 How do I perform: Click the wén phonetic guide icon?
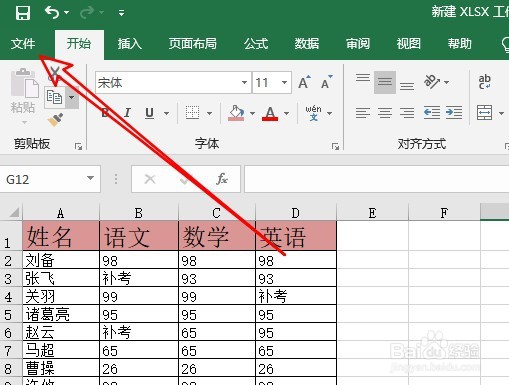pyautogui.click(x=313, y=113)
